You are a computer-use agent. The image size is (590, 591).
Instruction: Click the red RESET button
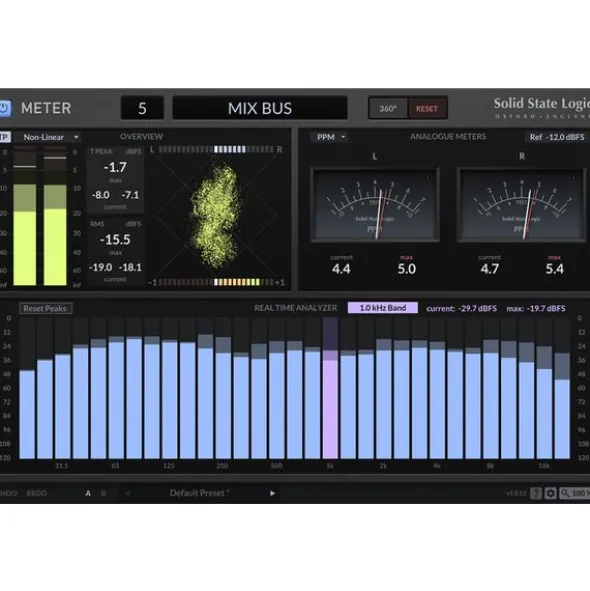coord(427,109)
